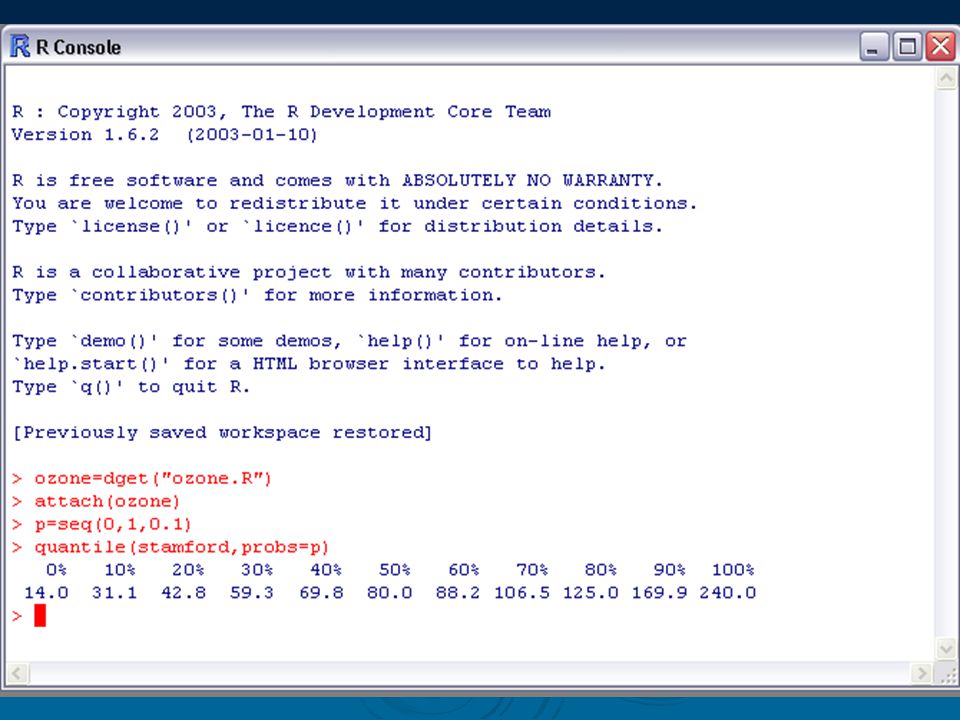Click the 'p=seq(0,1,0.1)' command line
The height and width of the screenshot is (720, 960).
tap(113, 524)
